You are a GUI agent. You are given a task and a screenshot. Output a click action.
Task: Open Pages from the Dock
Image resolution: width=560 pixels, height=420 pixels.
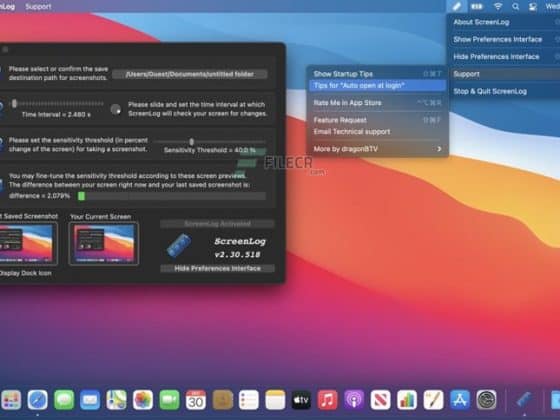tap(433, 400)
